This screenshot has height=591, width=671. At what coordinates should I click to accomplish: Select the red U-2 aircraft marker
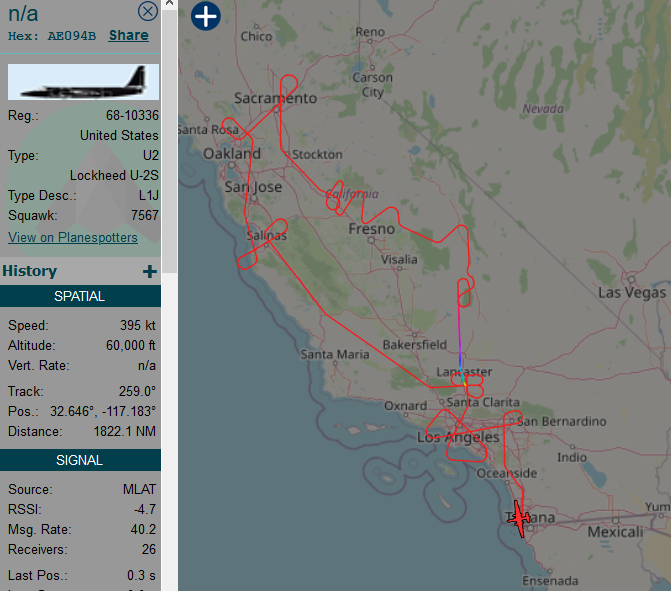click(x=520, y=518)
